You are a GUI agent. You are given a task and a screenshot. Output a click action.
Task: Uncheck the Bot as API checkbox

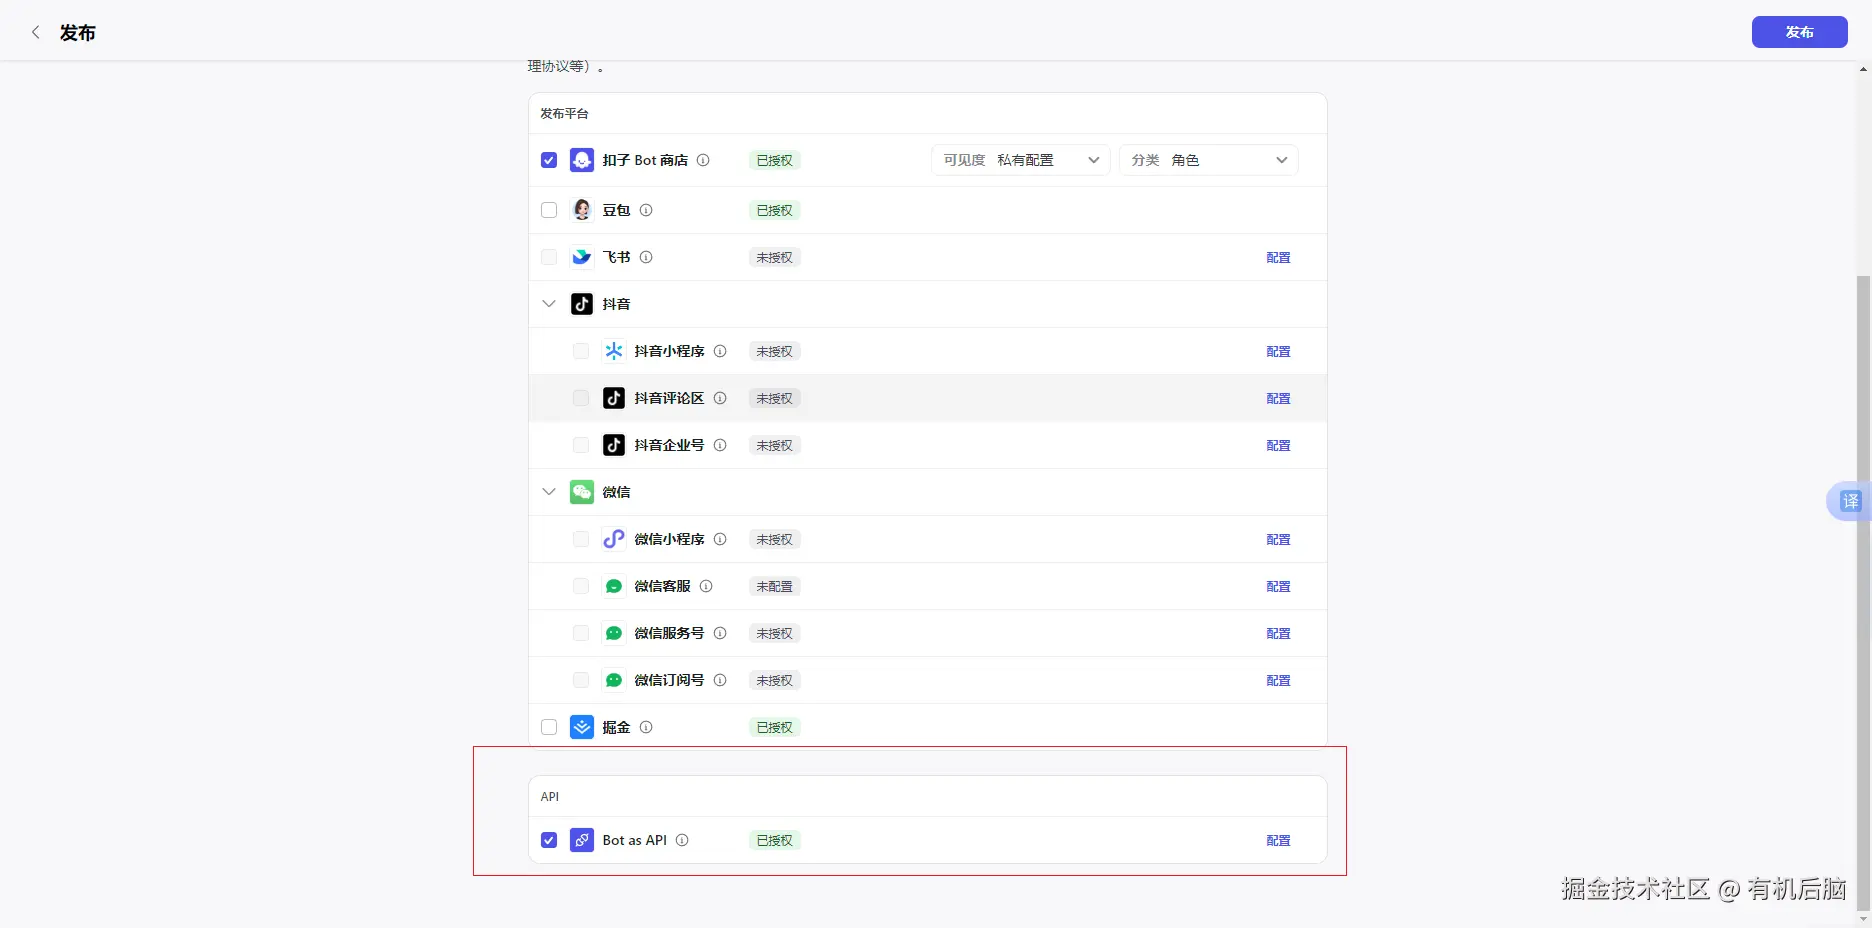coord(549,840)
